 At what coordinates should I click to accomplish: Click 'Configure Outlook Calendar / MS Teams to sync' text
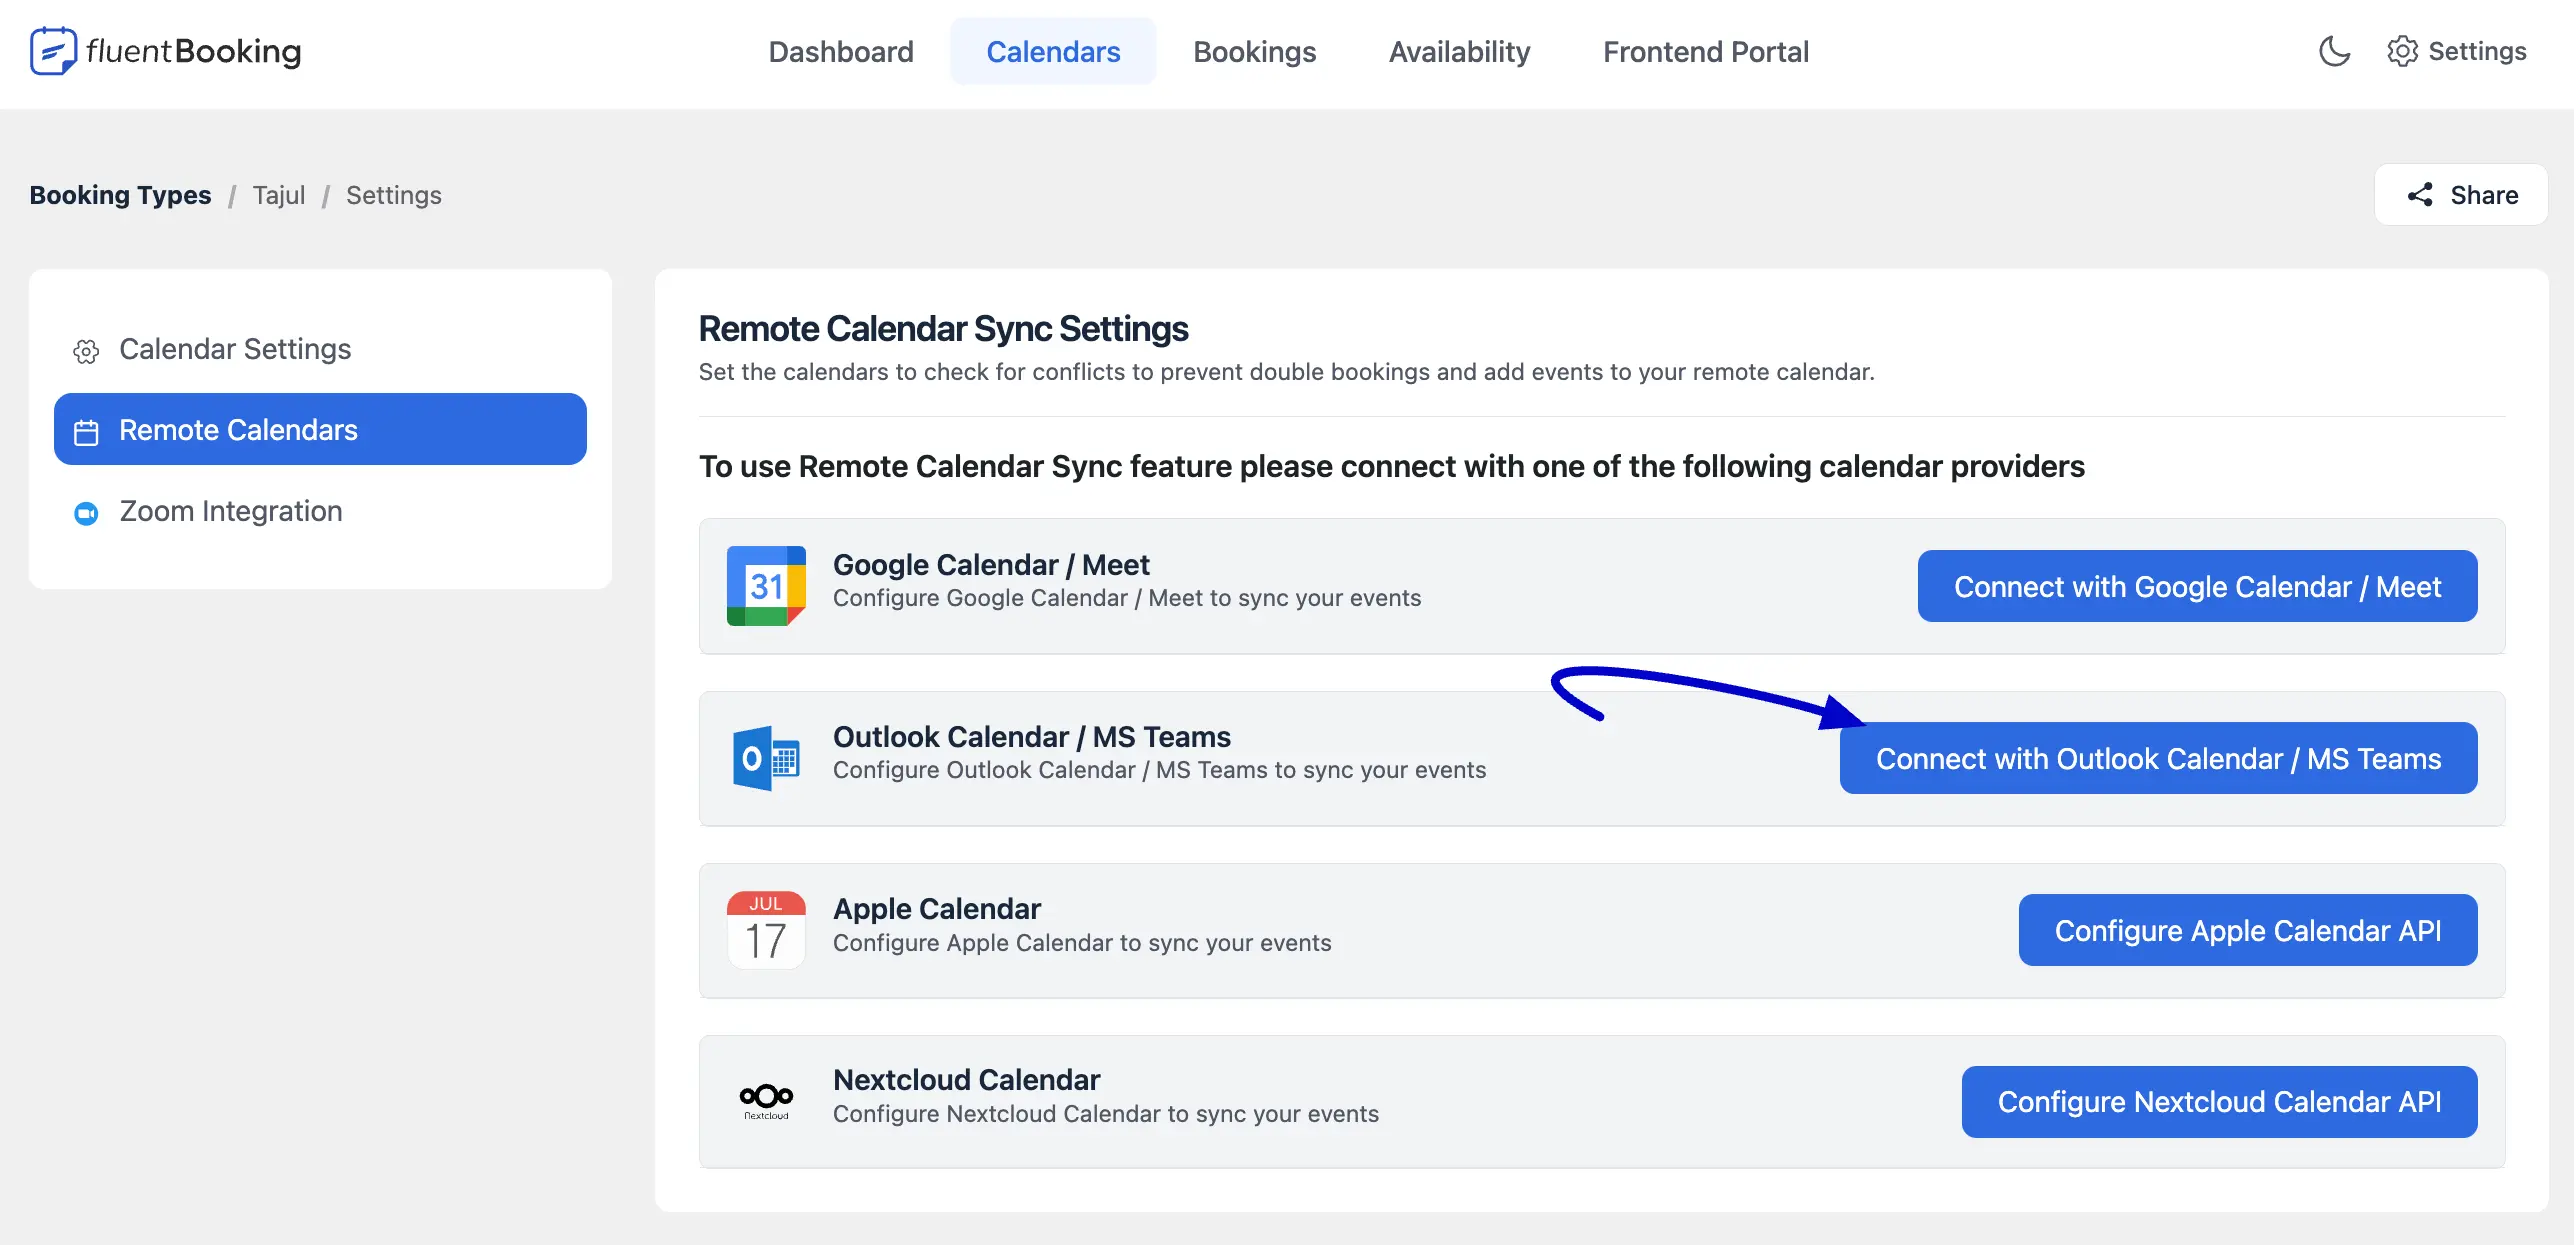coord(1160,770)
